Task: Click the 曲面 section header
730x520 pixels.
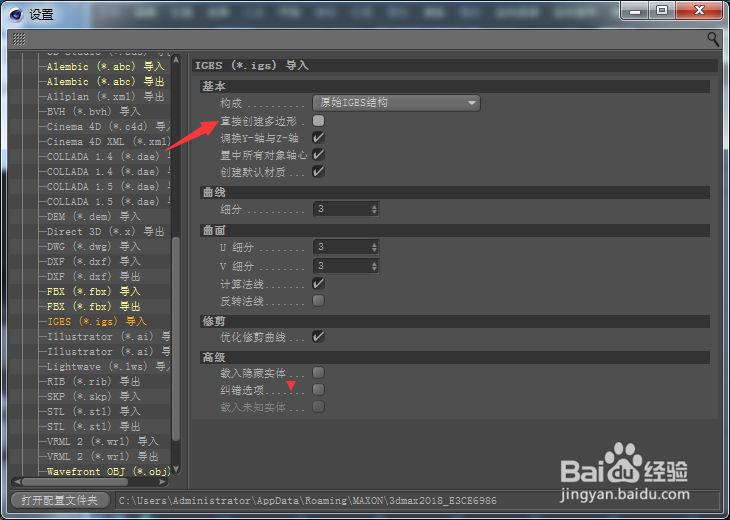Action: 455,230
